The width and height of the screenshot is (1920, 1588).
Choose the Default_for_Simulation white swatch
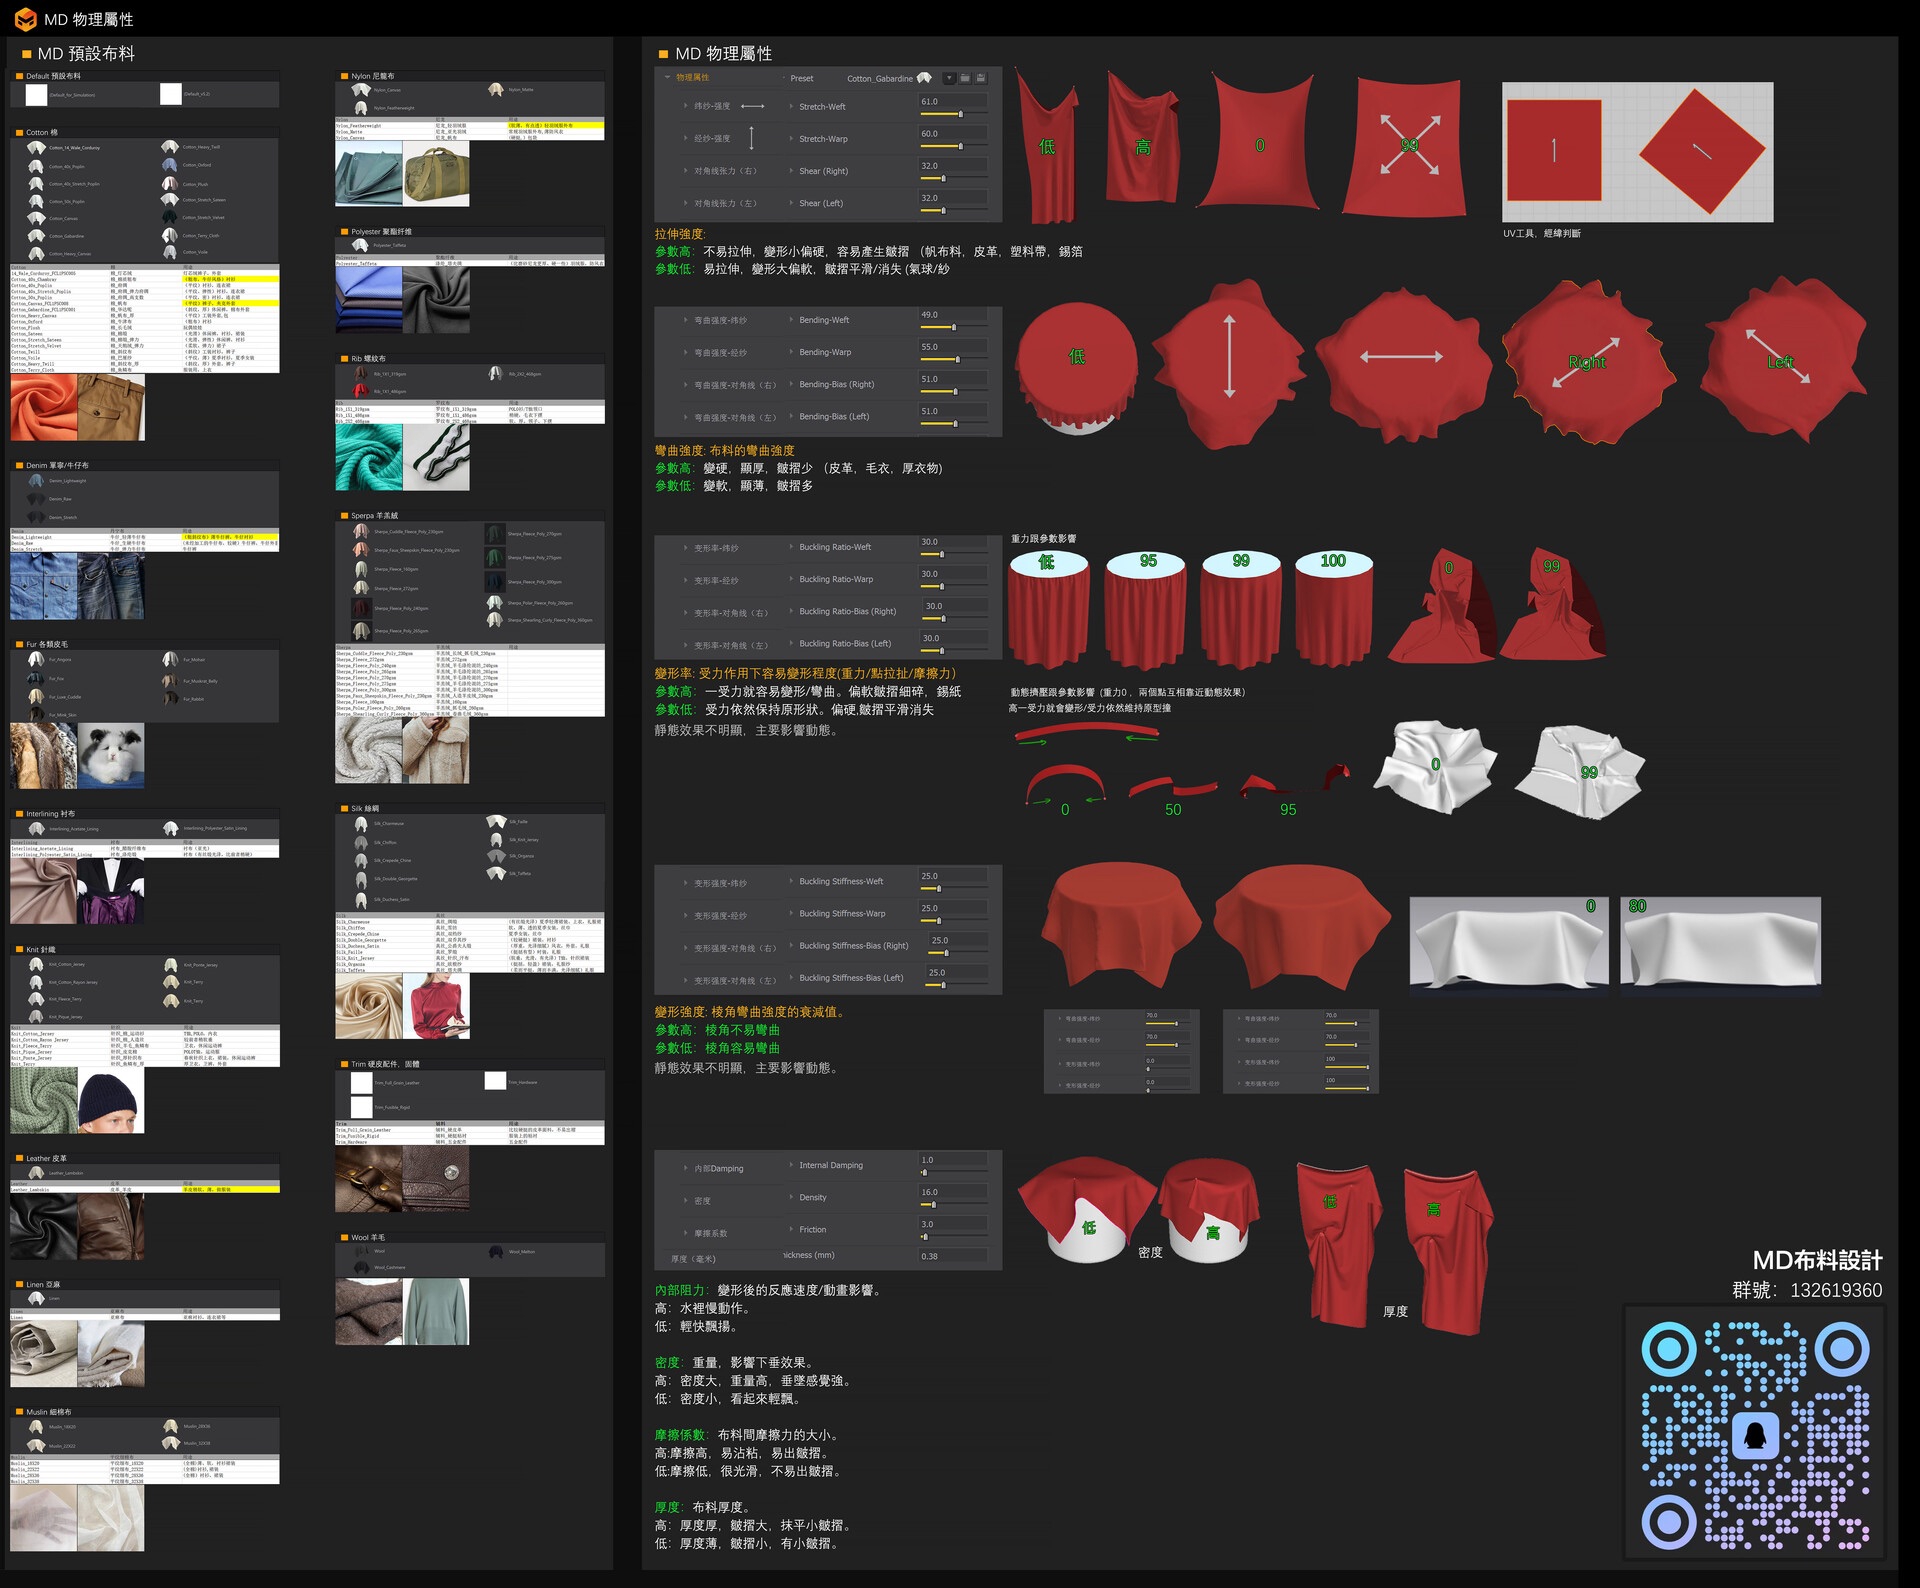tap(36, 95)
